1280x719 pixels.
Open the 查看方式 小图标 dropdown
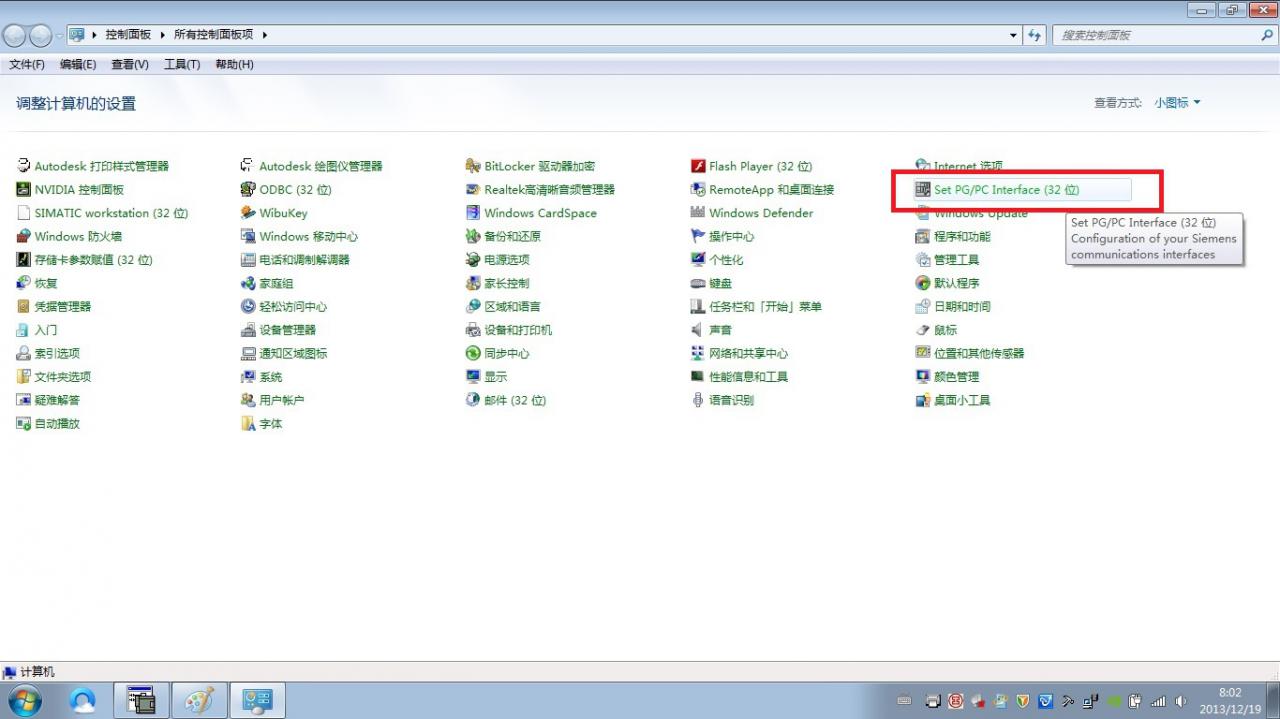(1177, 103)
